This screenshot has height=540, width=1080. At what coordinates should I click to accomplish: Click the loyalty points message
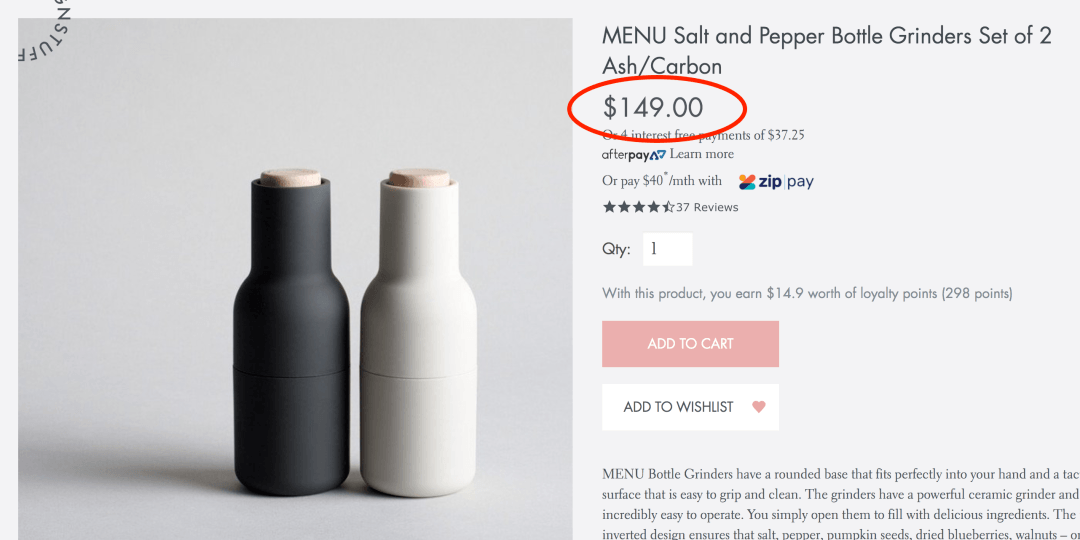[x=807, y=293]
